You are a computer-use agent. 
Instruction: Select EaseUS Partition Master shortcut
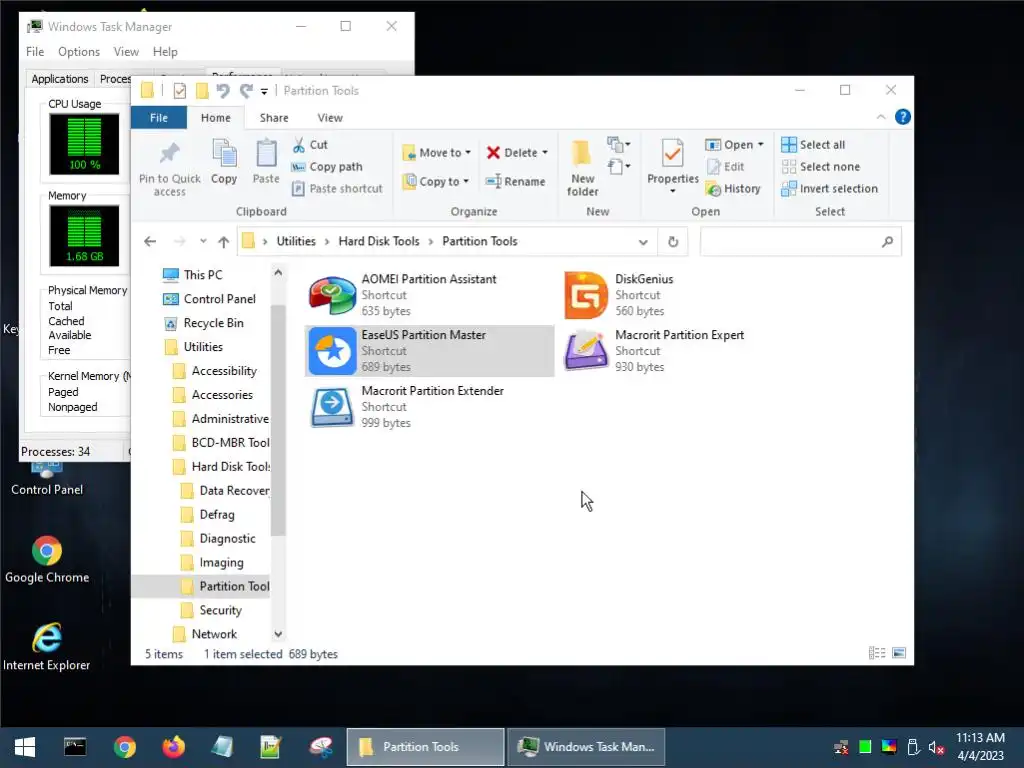click(428, 351)
